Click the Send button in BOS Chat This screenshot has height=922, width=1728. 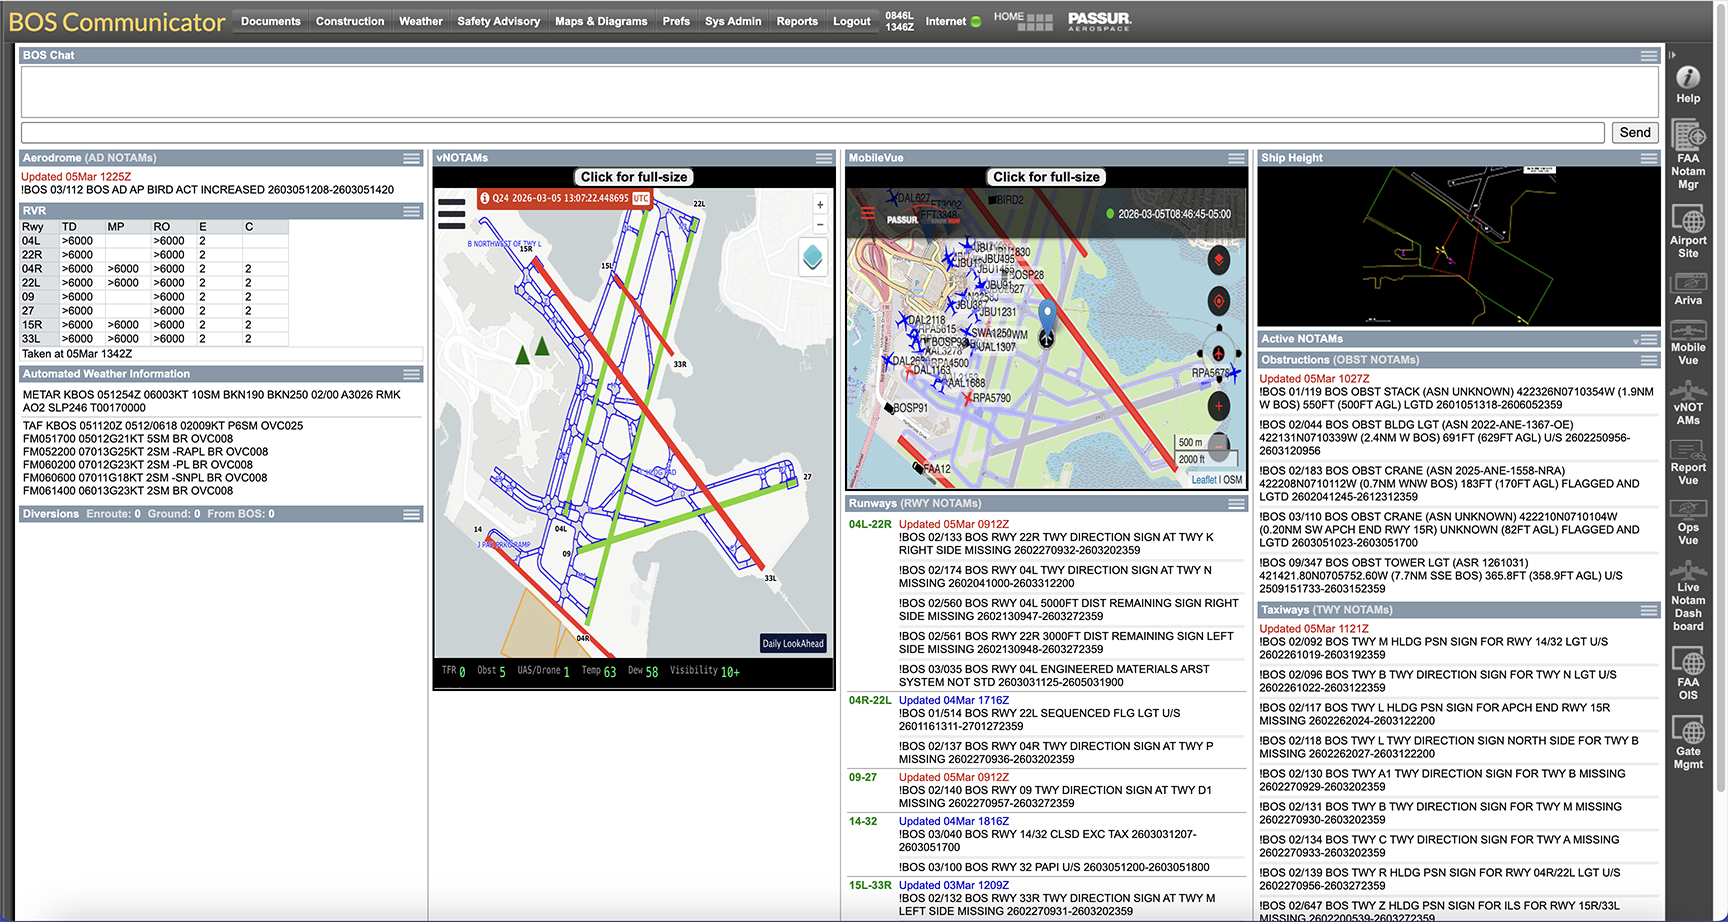[x=1634, y=133]
